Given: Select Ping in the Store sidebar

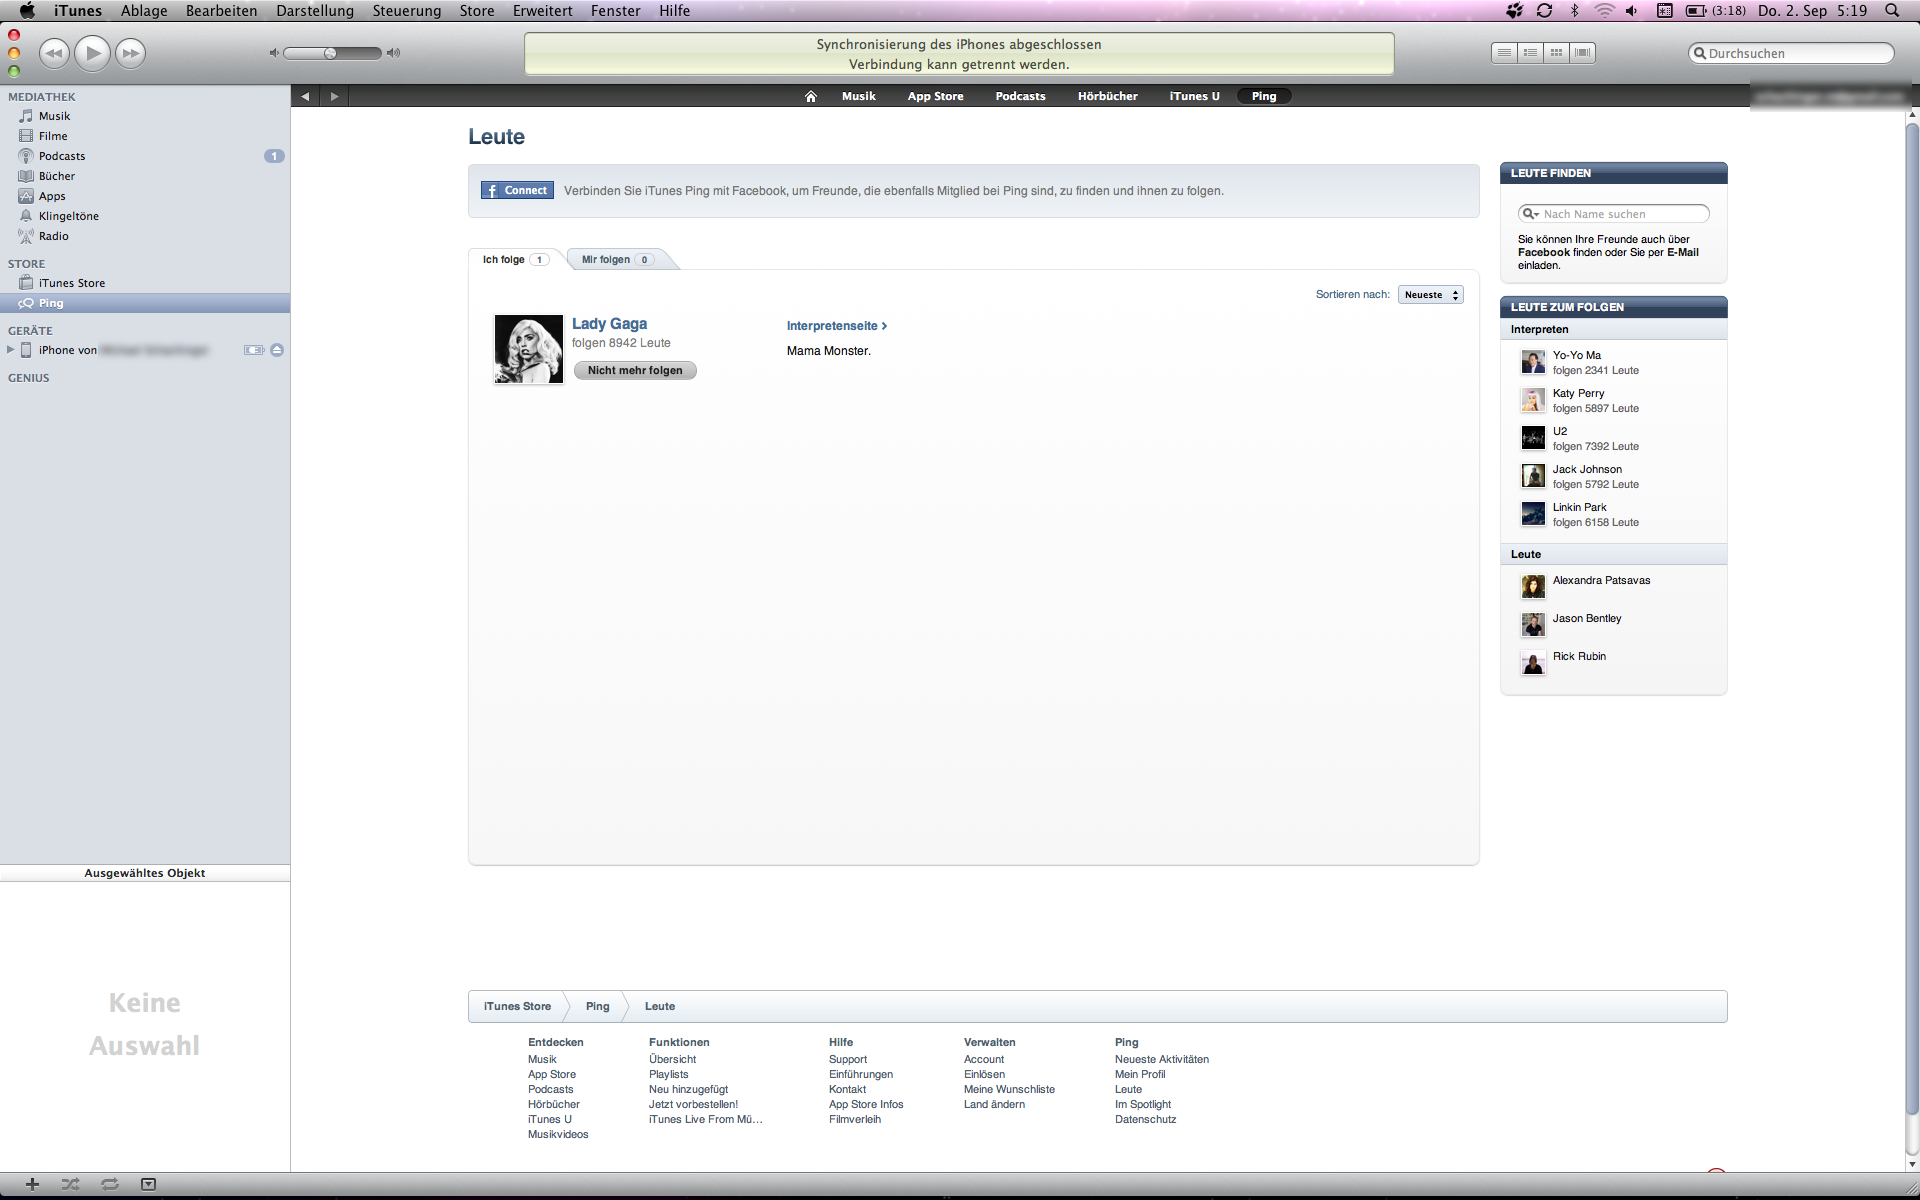Looking at the screenshot, I should (x=145, y=303).
